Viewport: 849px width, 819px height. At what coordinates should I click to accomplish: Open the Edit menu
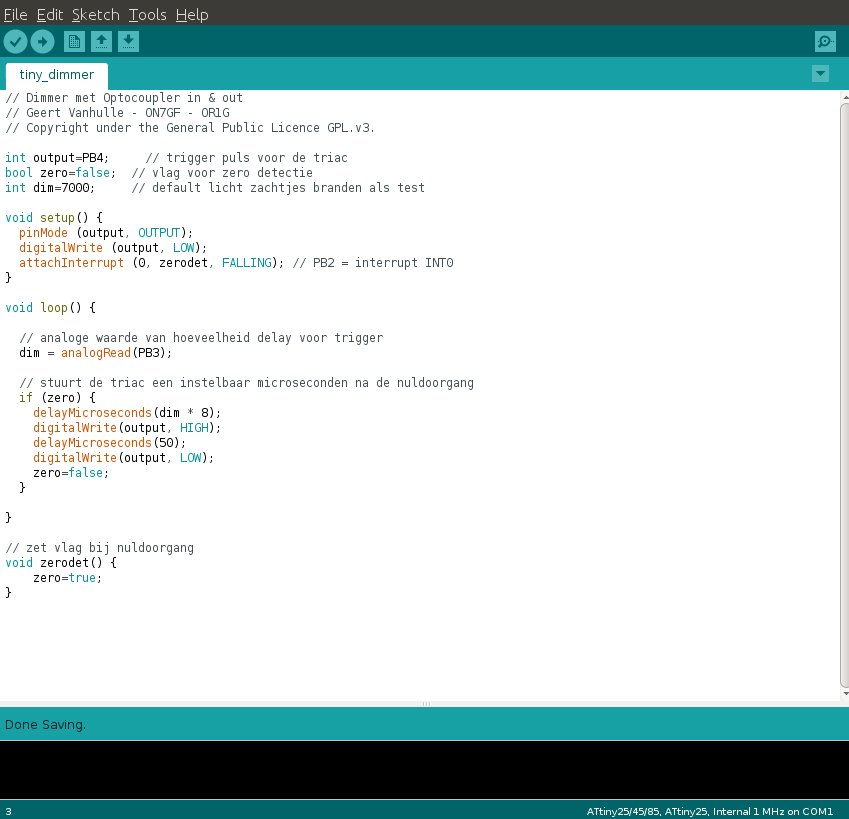(x=48, y=15)
